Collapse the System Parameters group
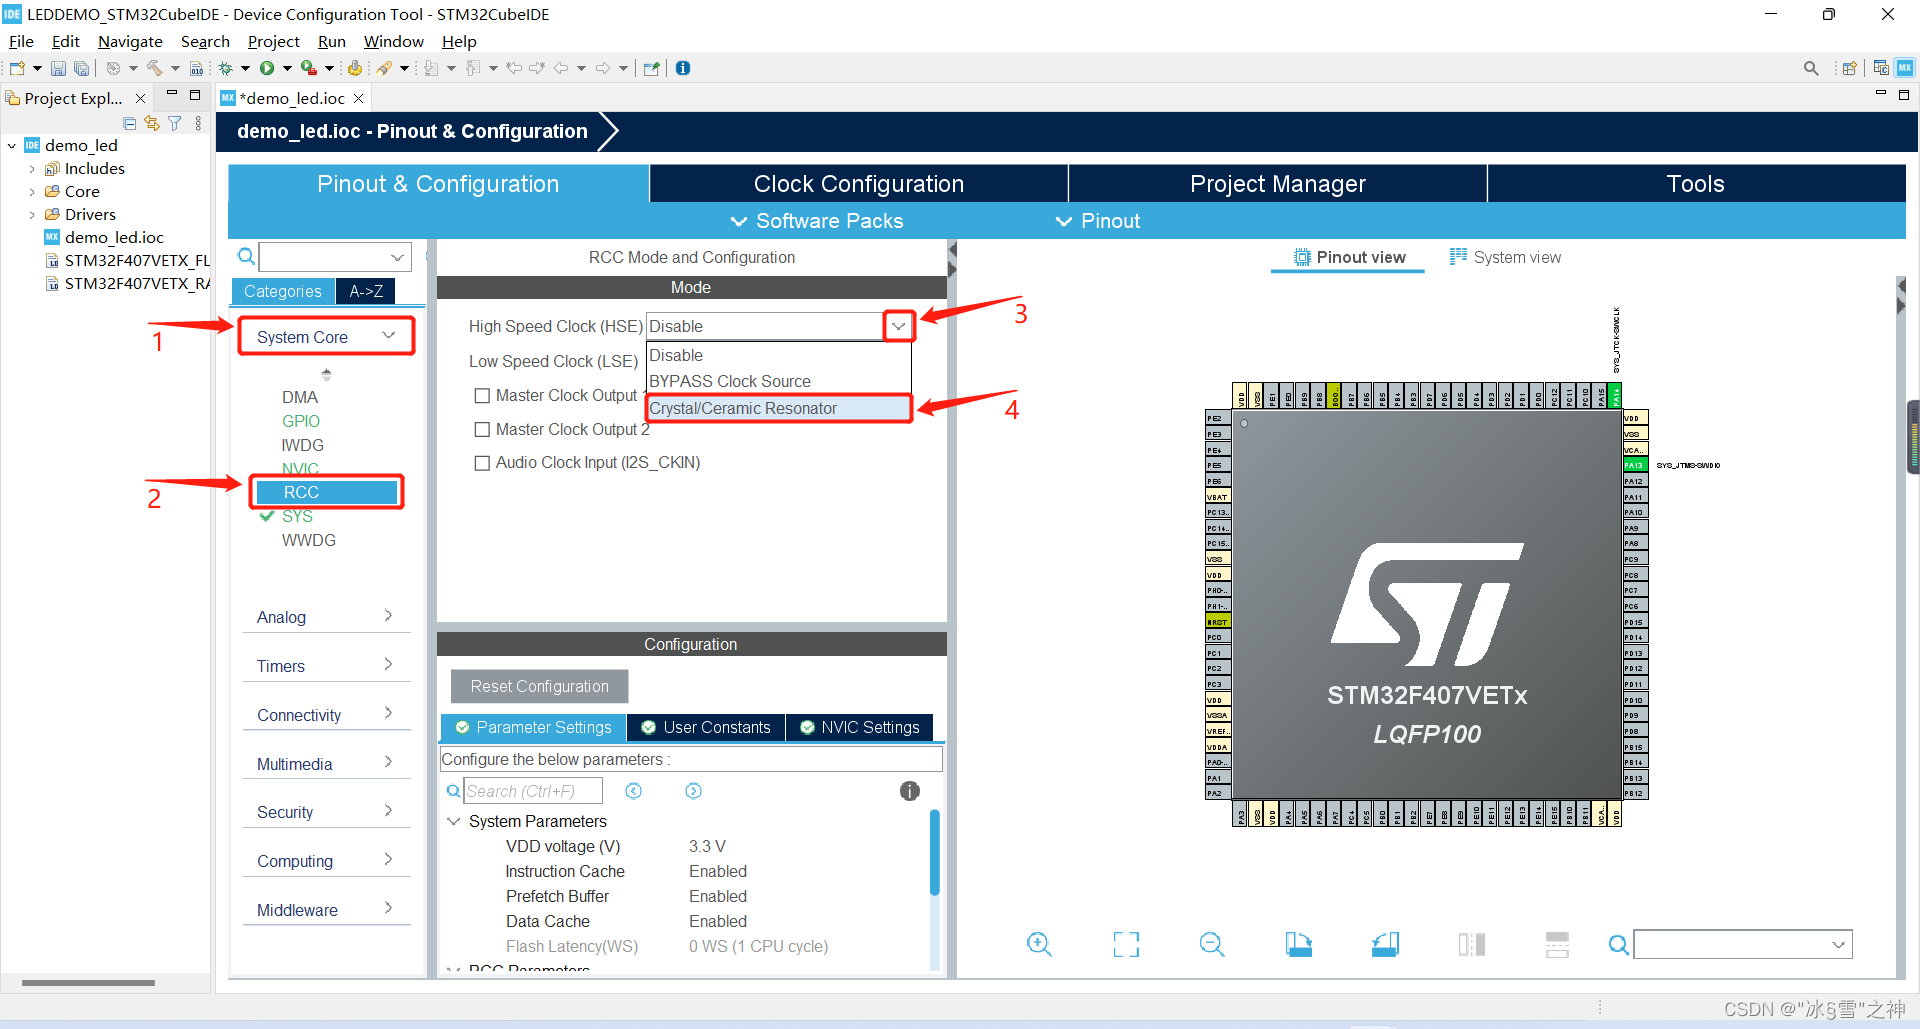1920x1029 pixels. tap(453, 821)
